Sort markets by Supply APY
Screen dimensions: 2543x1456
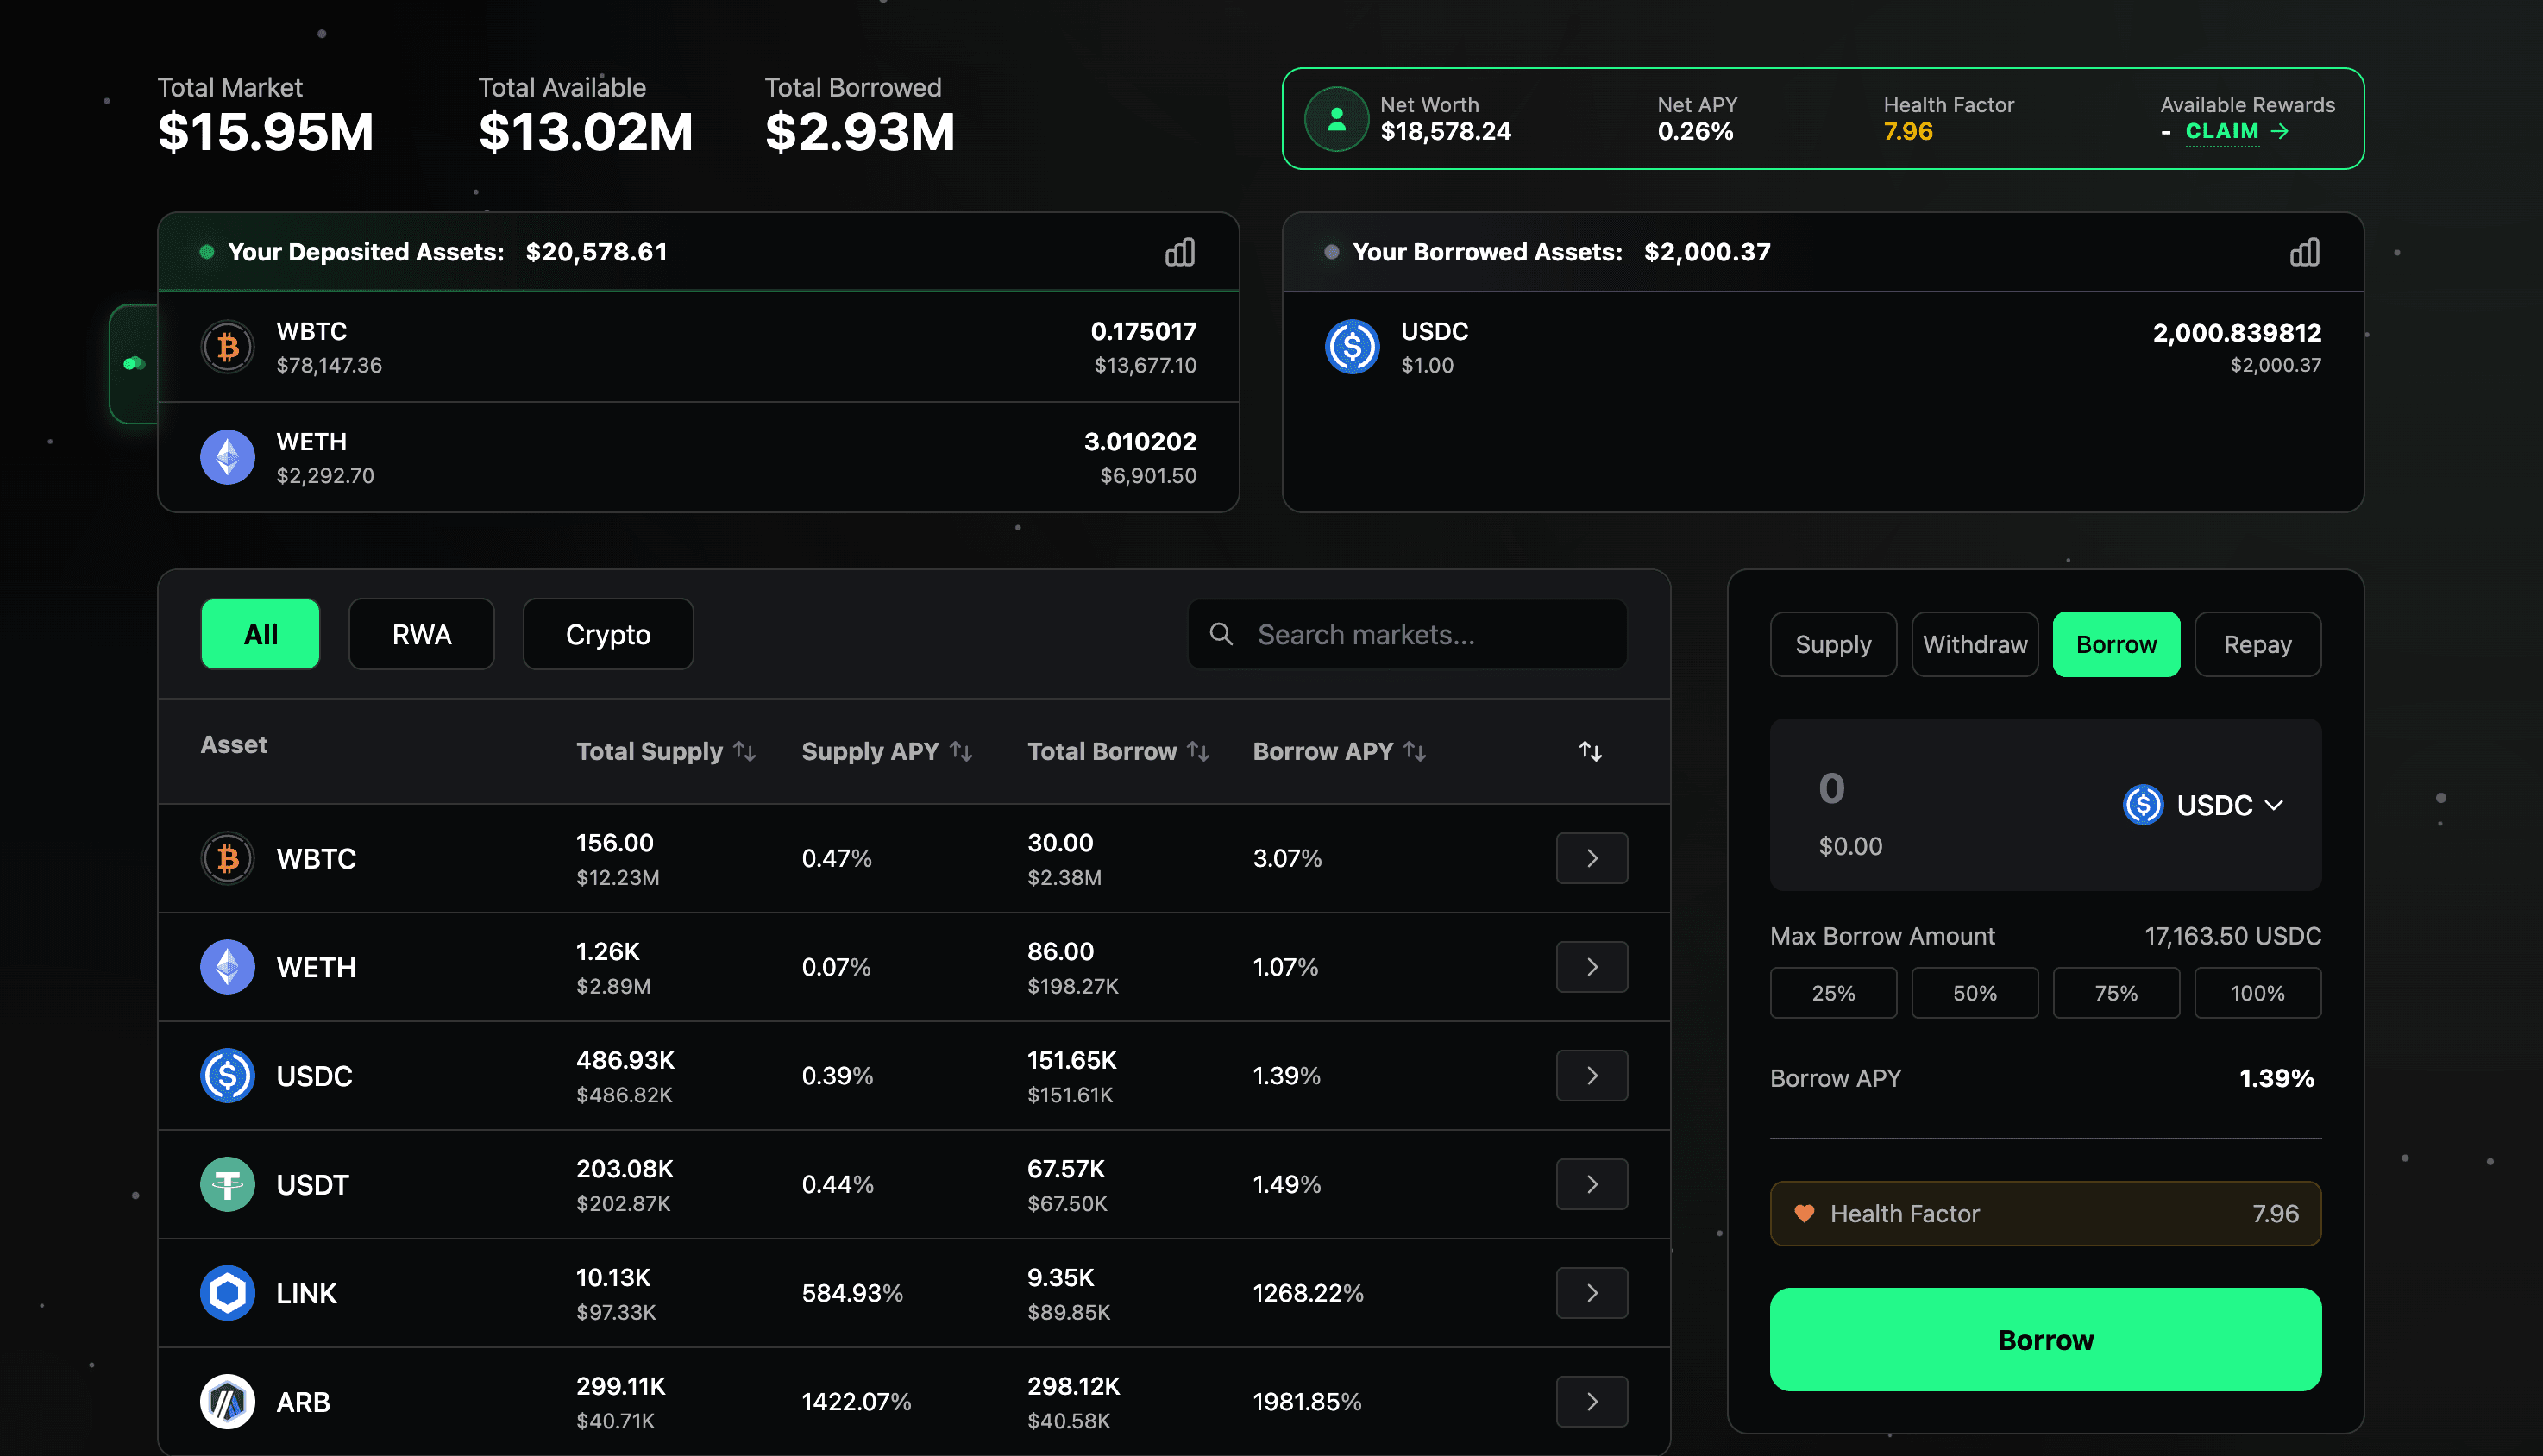coord(962,751)
